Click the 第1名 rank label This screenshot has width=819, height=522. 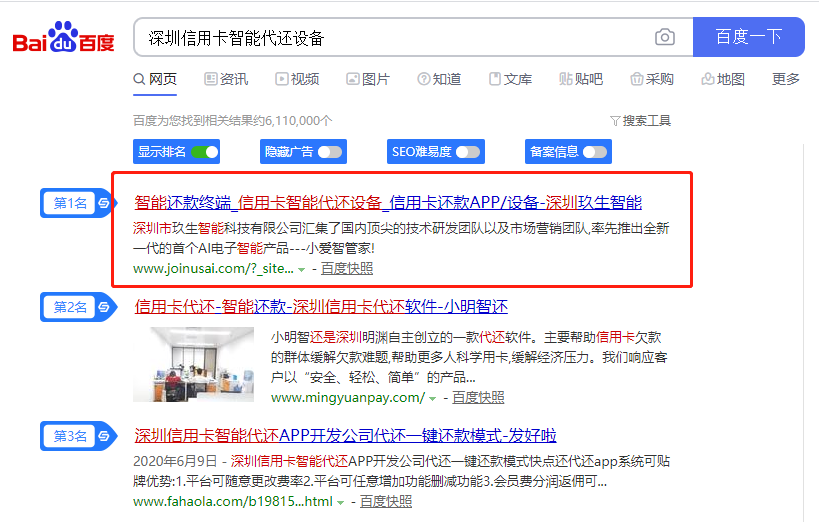[70, 203]
